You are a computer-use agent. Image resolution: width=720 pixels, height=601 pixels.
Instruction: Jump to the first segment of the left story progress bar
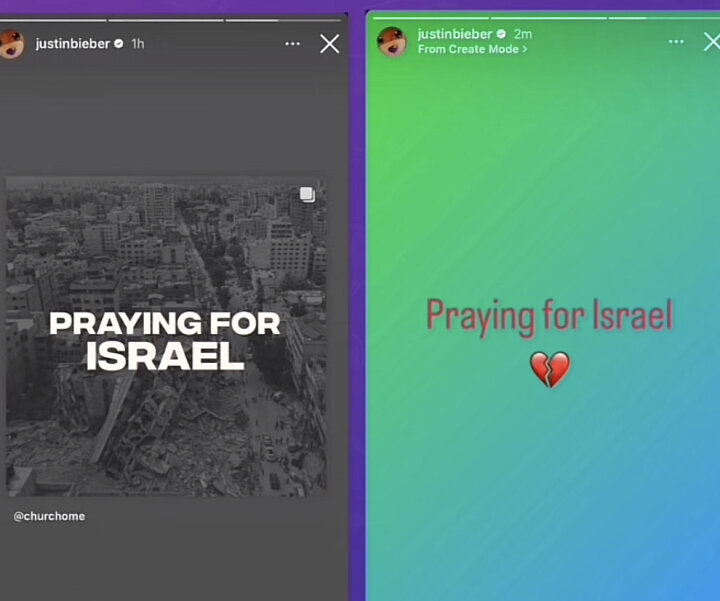click(x=53, y=20)
